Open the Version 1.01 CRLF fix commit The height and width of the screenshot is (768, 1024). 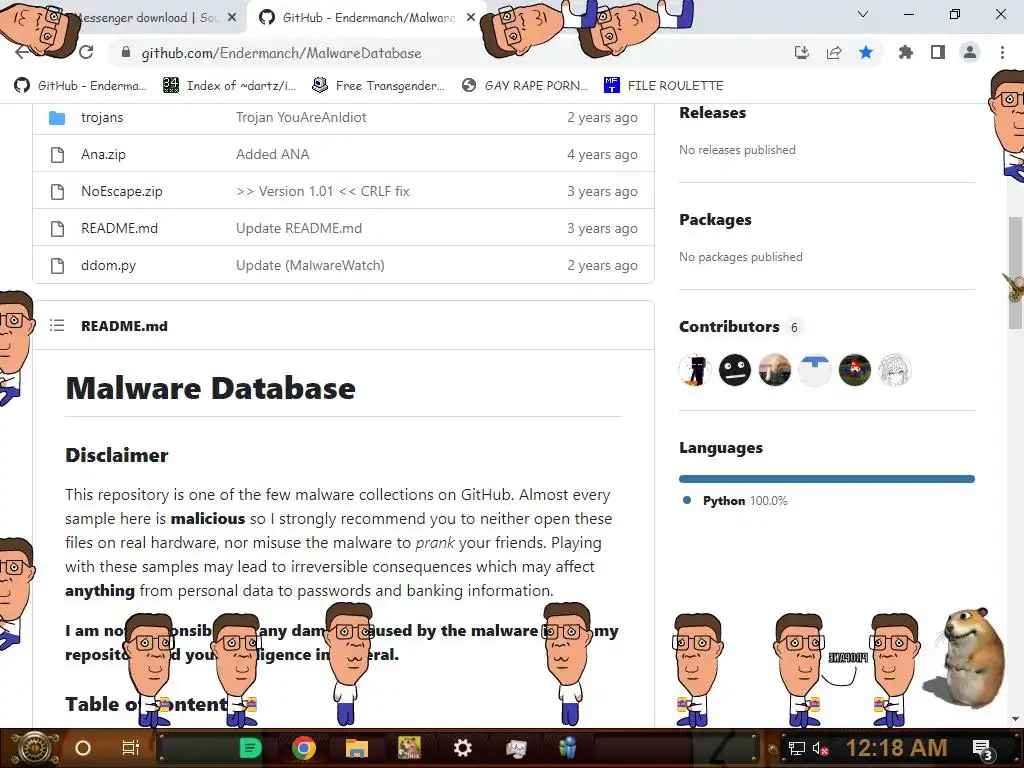point(323,191)
